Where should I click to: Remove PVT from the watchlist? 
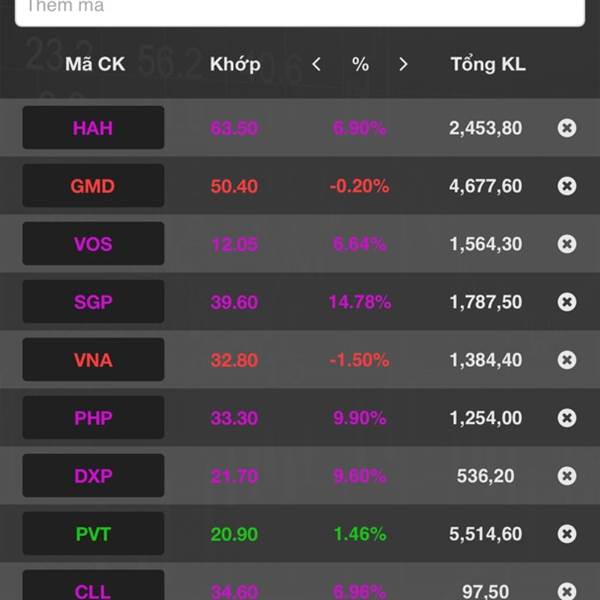(567, 534)
